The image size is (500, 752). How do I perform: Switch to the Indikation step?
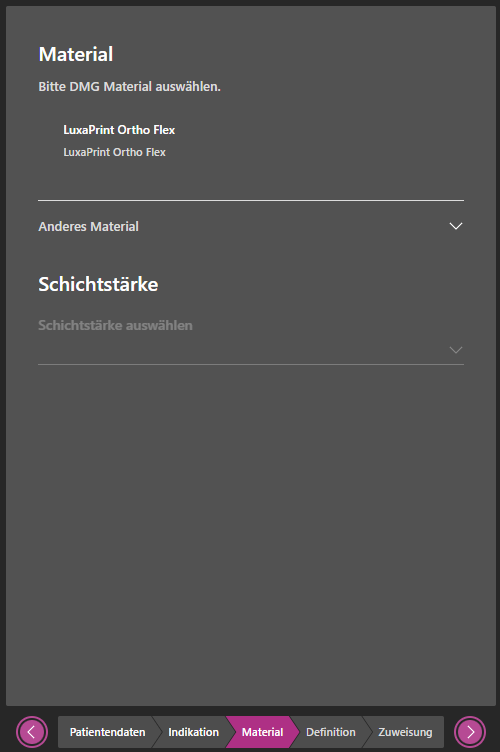pyautogui.click(x=193, y=732)
